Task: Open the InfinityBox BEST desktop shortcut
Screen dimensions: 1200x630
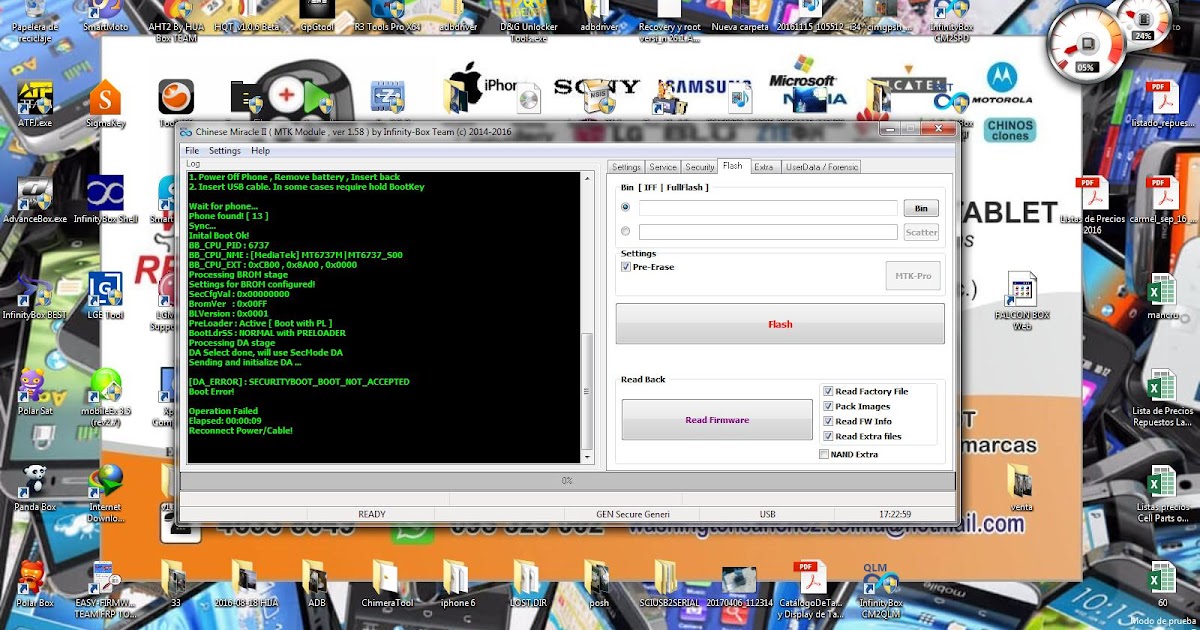Action: click(35, 295)
